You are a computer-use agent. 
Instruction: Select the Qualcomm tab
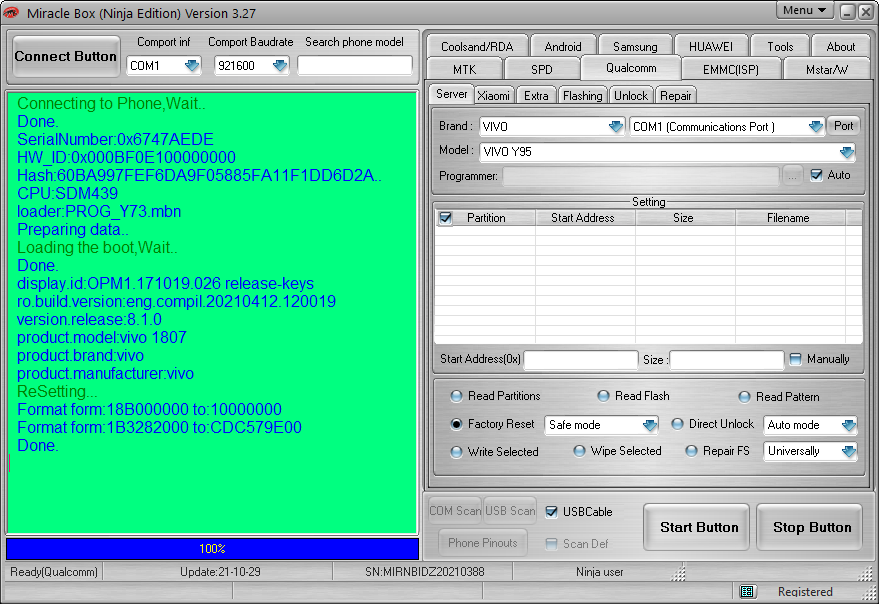(x=631, y=68)
